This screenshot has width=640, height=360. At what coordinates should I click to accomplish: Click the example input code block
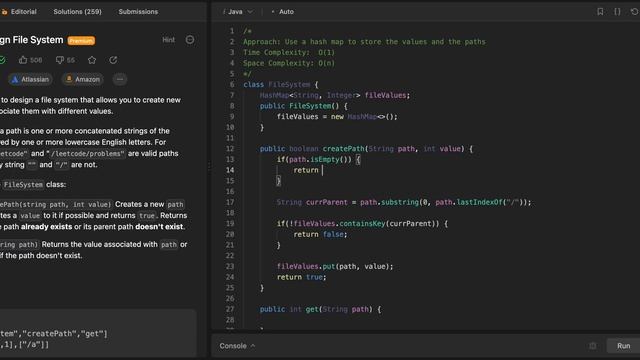point(98,333)
